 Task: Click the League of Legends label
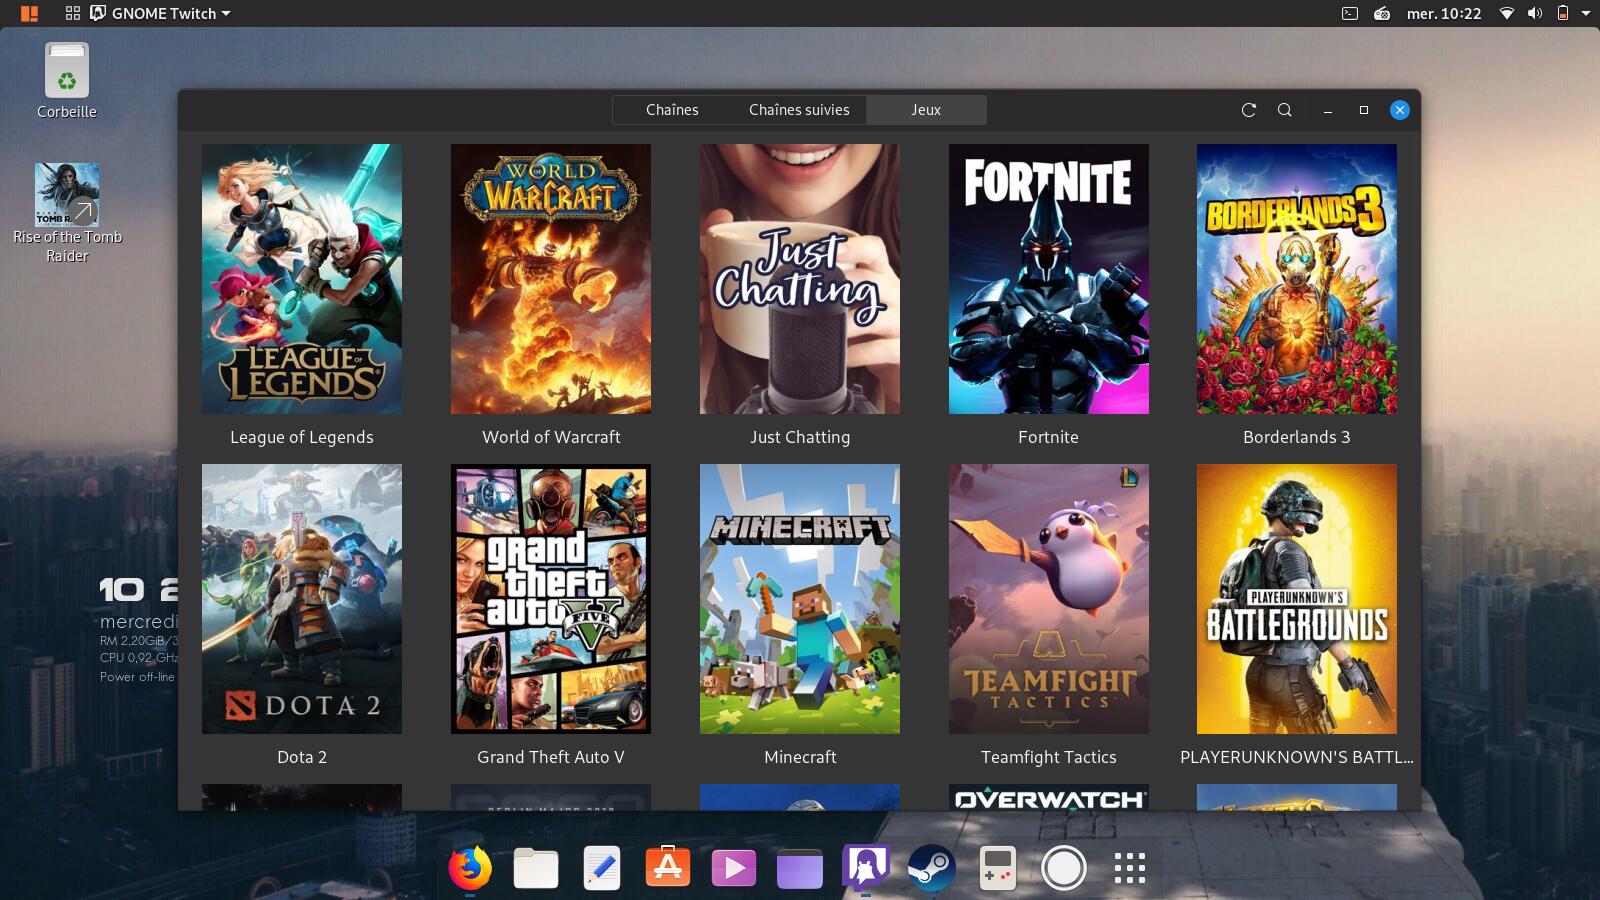click(x=302, y=437)
